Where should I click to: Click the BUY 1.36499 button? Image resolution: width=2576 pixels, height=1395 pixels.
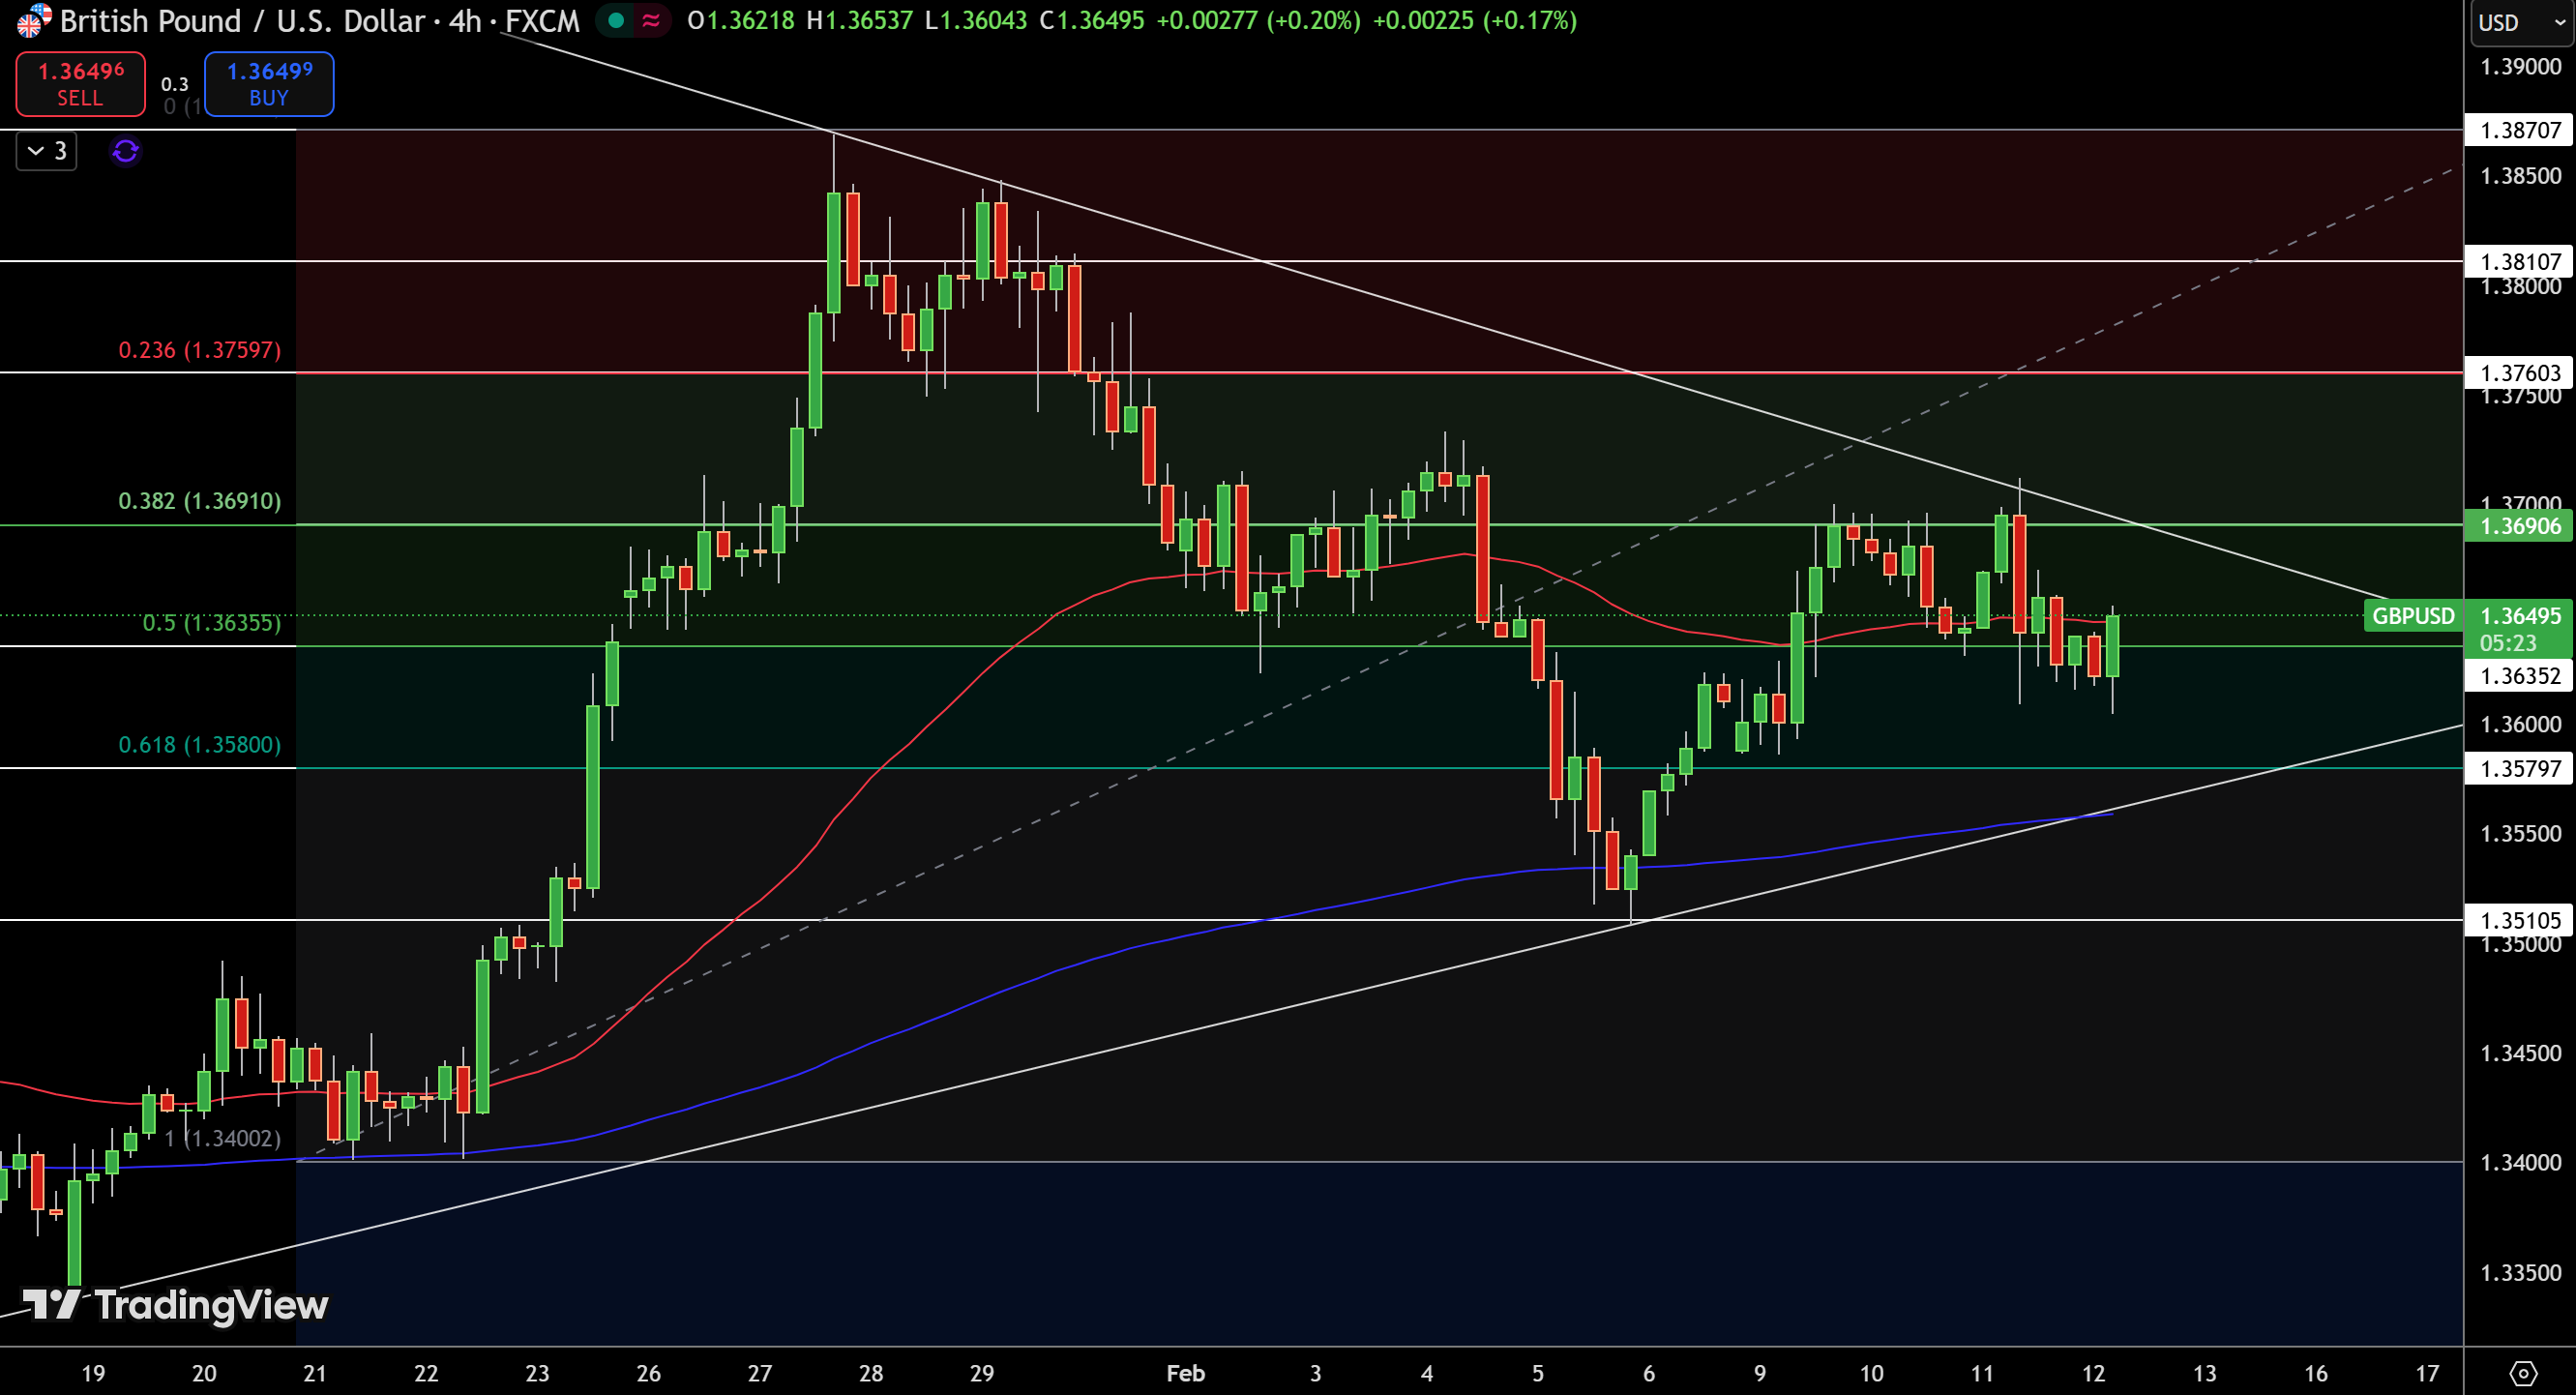269,84
